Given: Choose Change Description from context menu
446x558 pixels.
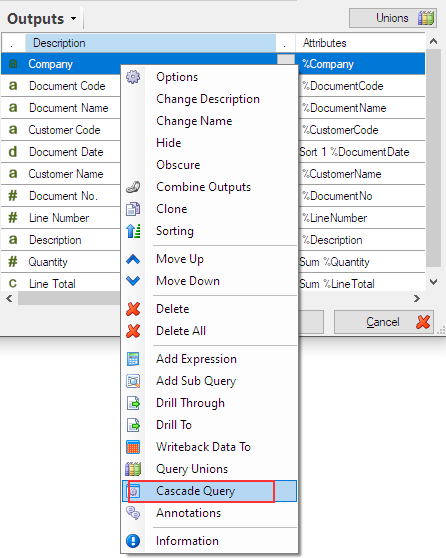Looking at the screenshot, I should click(x=208, y=99).
